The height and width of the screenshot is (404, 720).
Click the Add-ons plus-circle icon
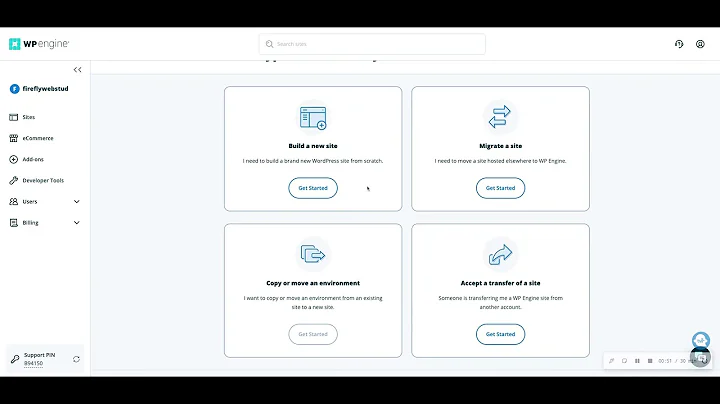point(14,159)
